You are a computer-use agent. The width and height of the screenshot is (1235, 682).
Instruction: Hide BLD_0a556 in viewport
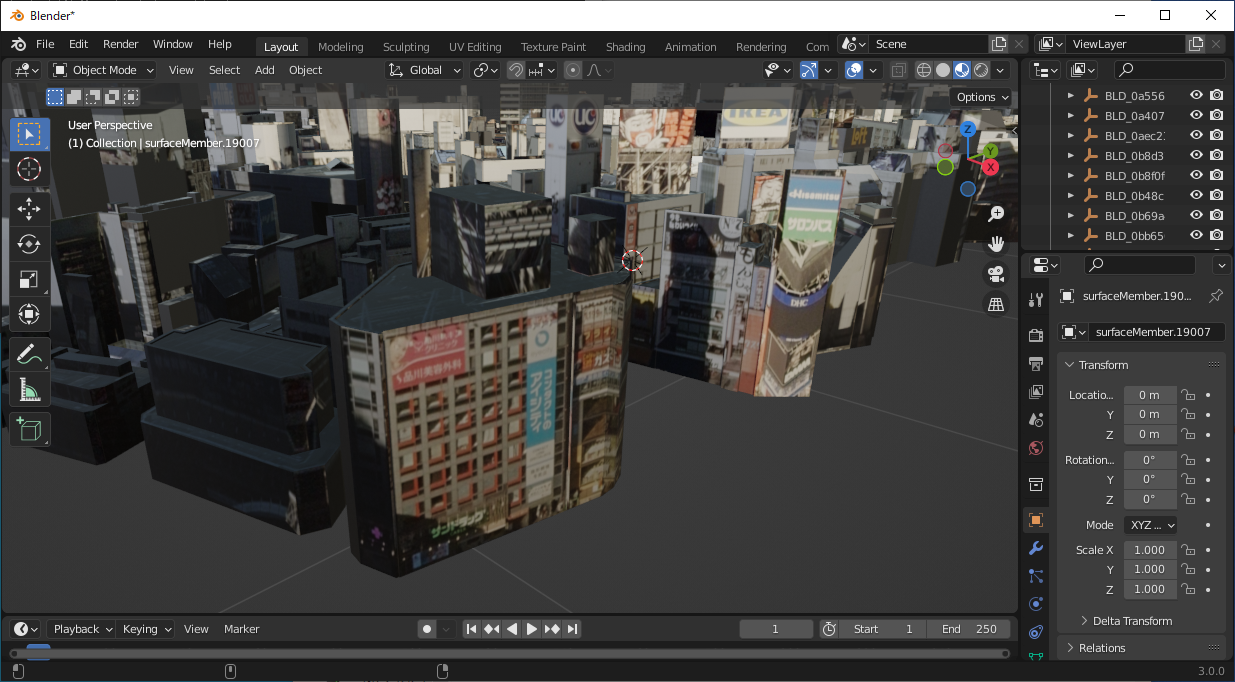(x=1196, y=95)
